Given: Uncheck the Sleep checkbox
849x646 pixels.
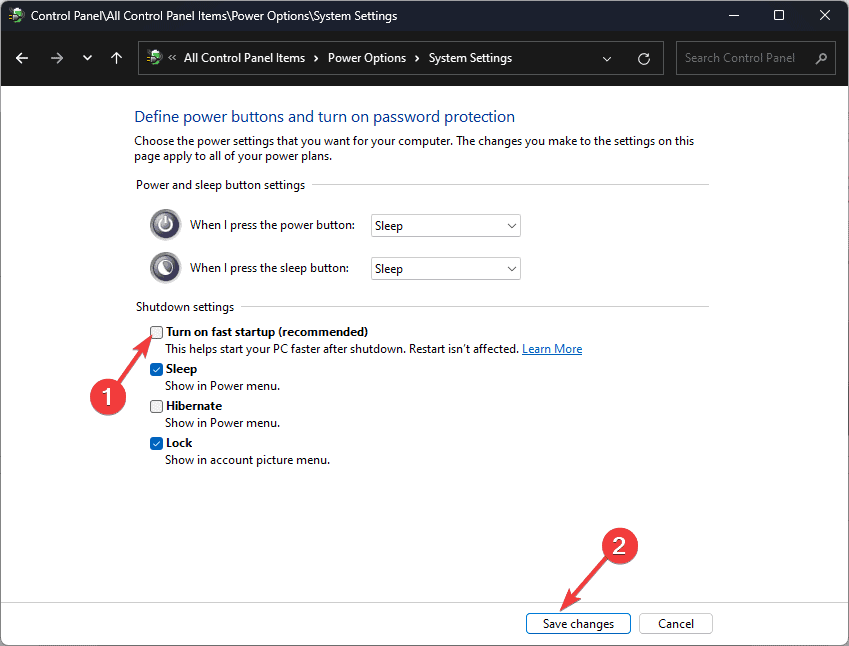Looking at the screenshot, I should (157, 369).
